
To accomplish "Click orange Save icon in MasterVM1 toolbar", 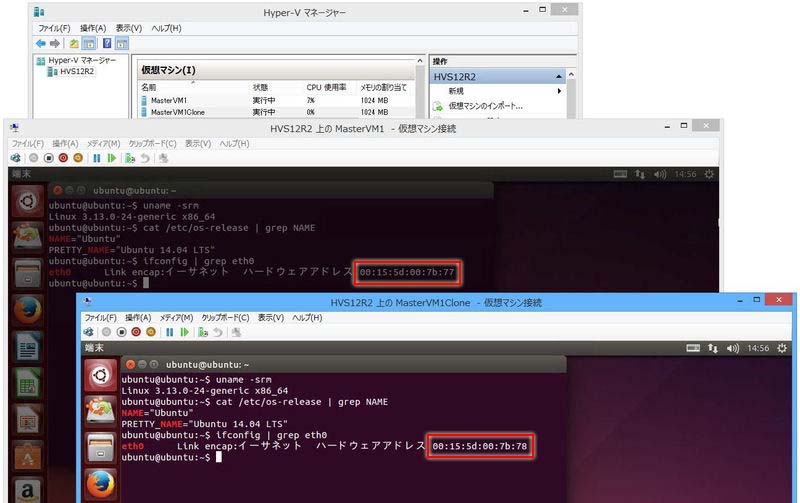I will coord(78,158).
